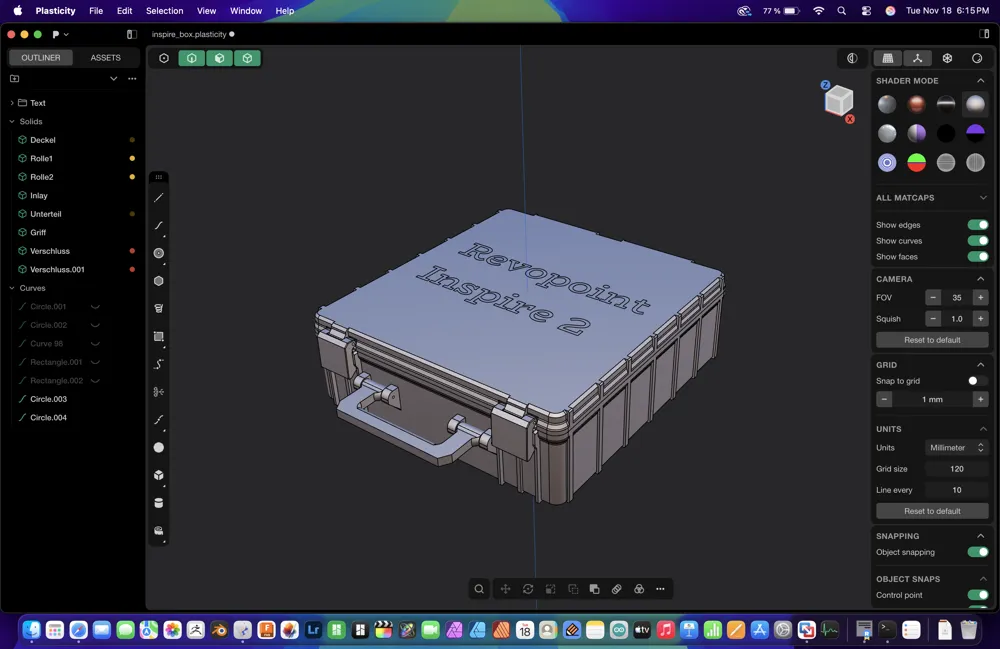Select the center Circle tool in the toolbar

[159, 253]
